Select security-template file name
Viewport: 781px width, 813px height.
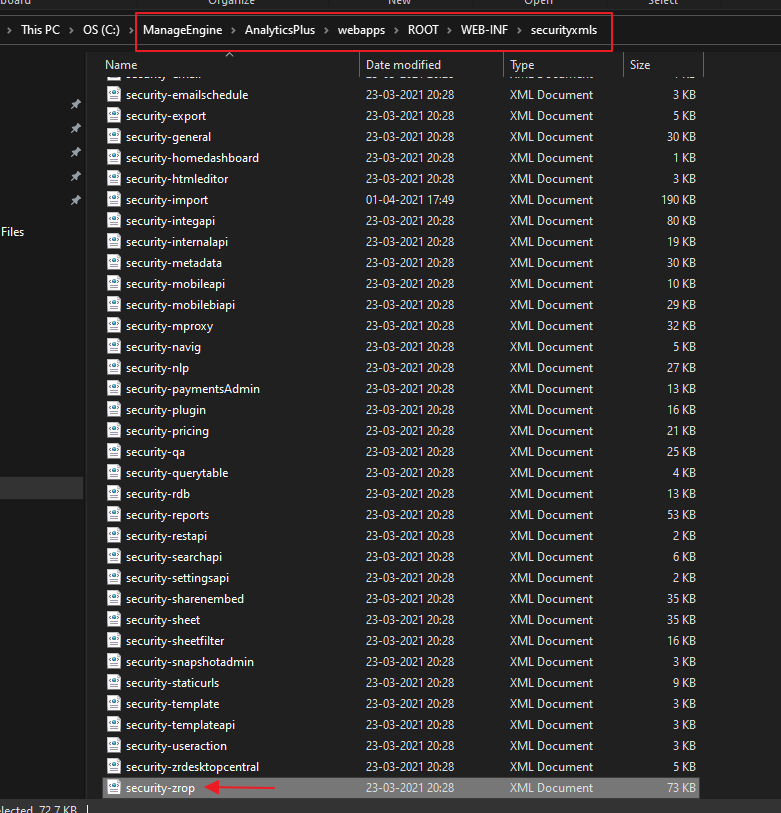point(172,704)
